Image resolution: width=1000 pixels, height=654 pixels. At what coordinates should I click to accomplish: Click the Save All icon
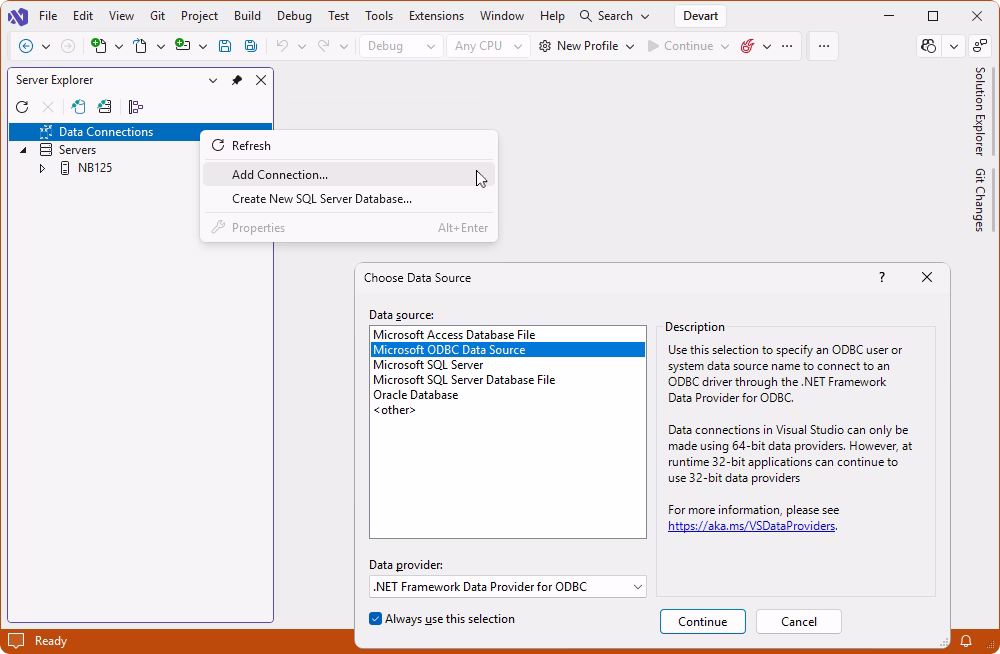tap(251, 46)
